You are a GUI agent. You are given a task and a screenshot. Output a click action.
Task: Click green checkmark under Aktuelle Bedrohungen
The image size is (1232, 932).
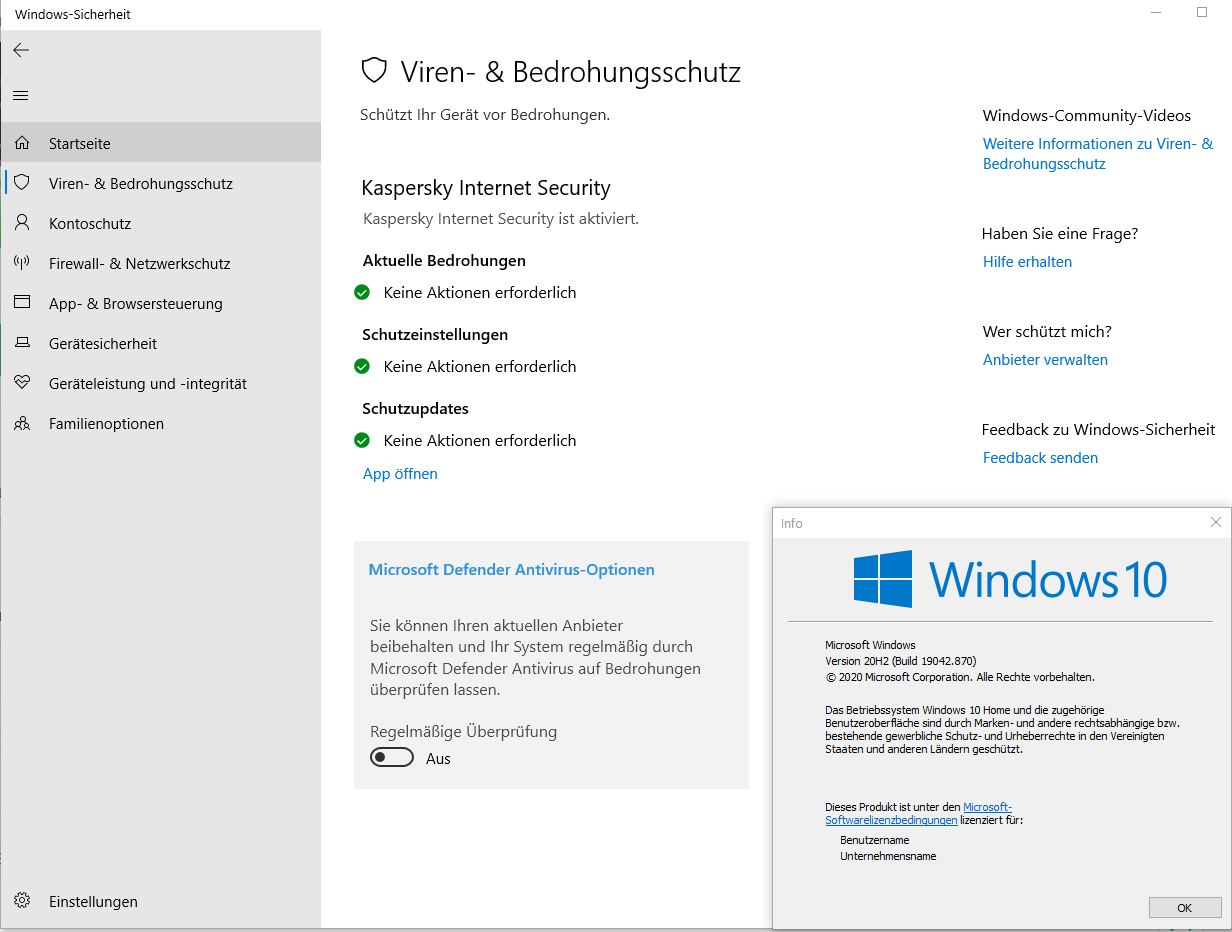click(362, 292)
